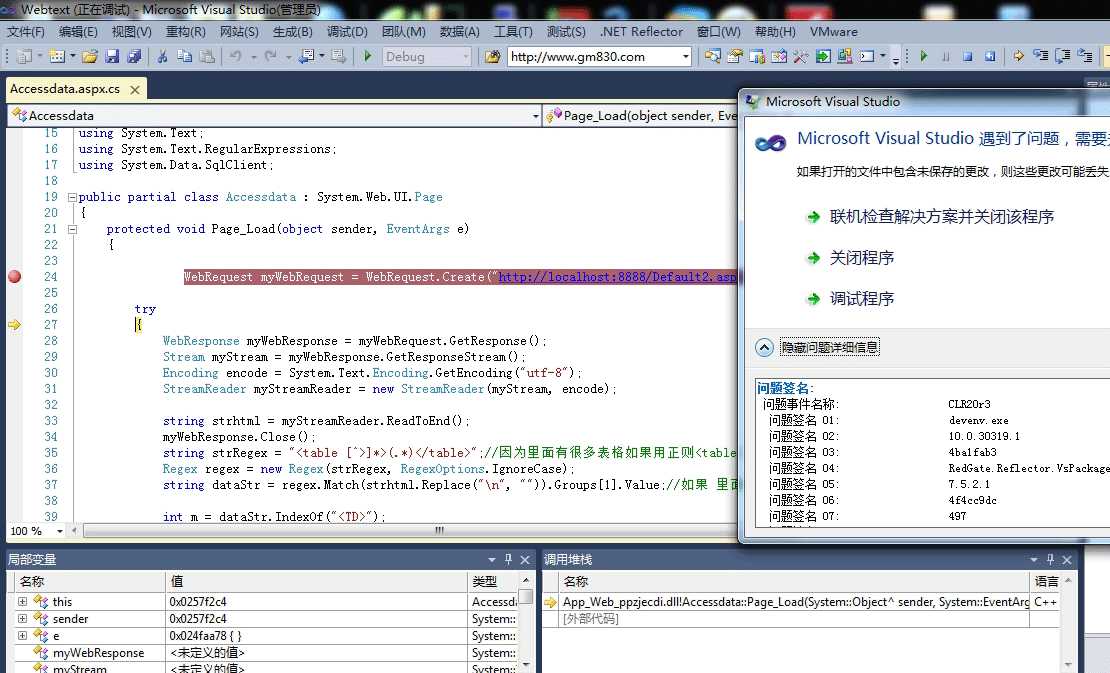Collapse the Accessdata class outline on line 19

click(71, 197)
